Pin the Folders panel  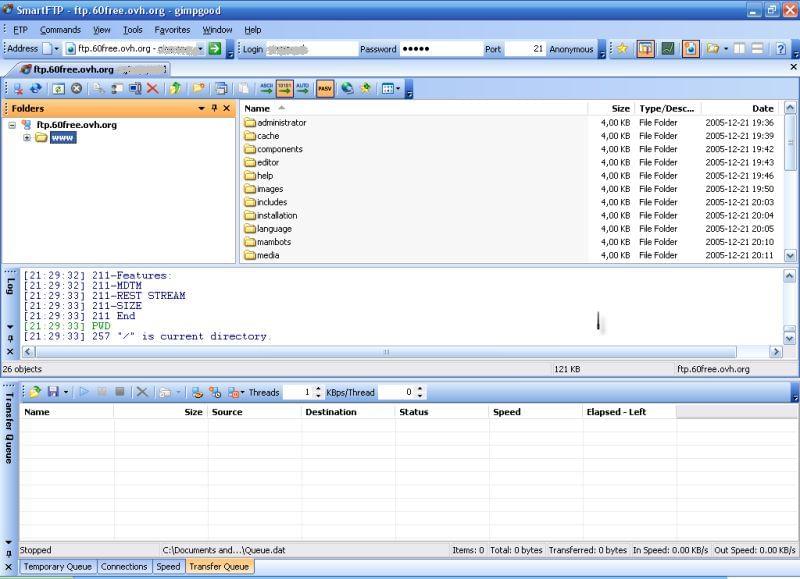coord(214,108)
